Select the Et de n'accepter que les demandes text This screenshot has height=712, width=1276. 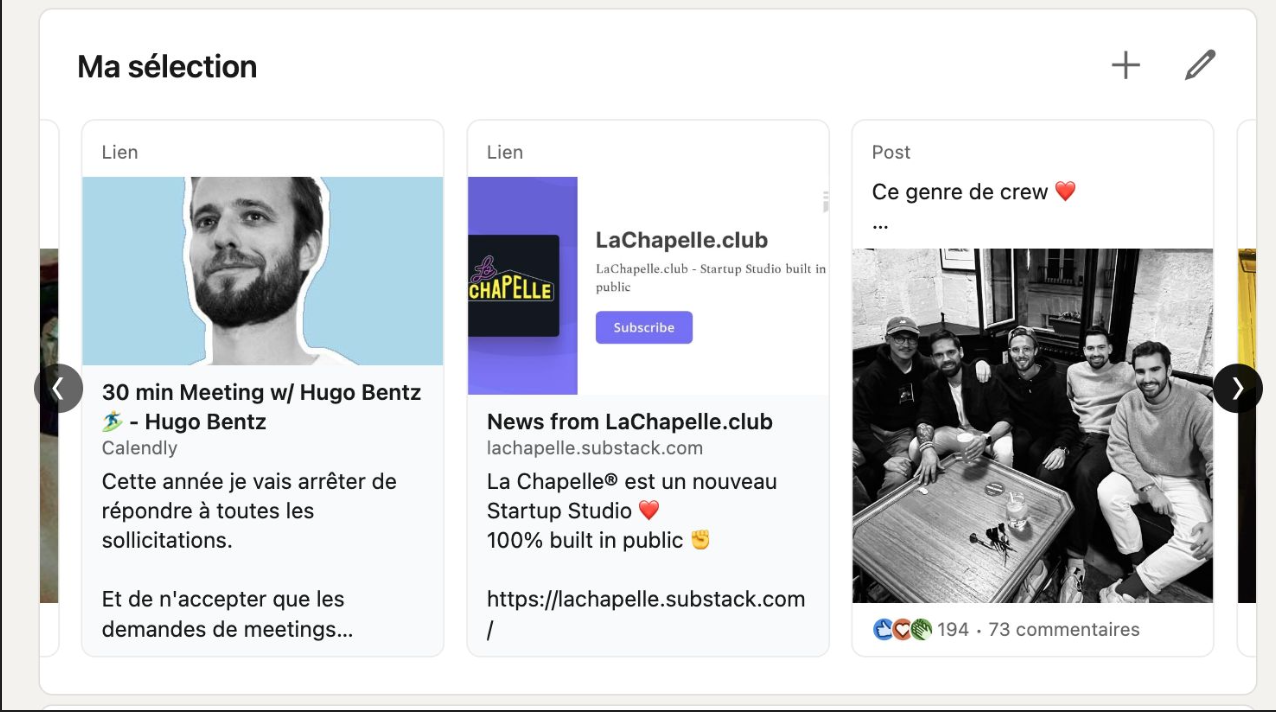coord(227,615)
